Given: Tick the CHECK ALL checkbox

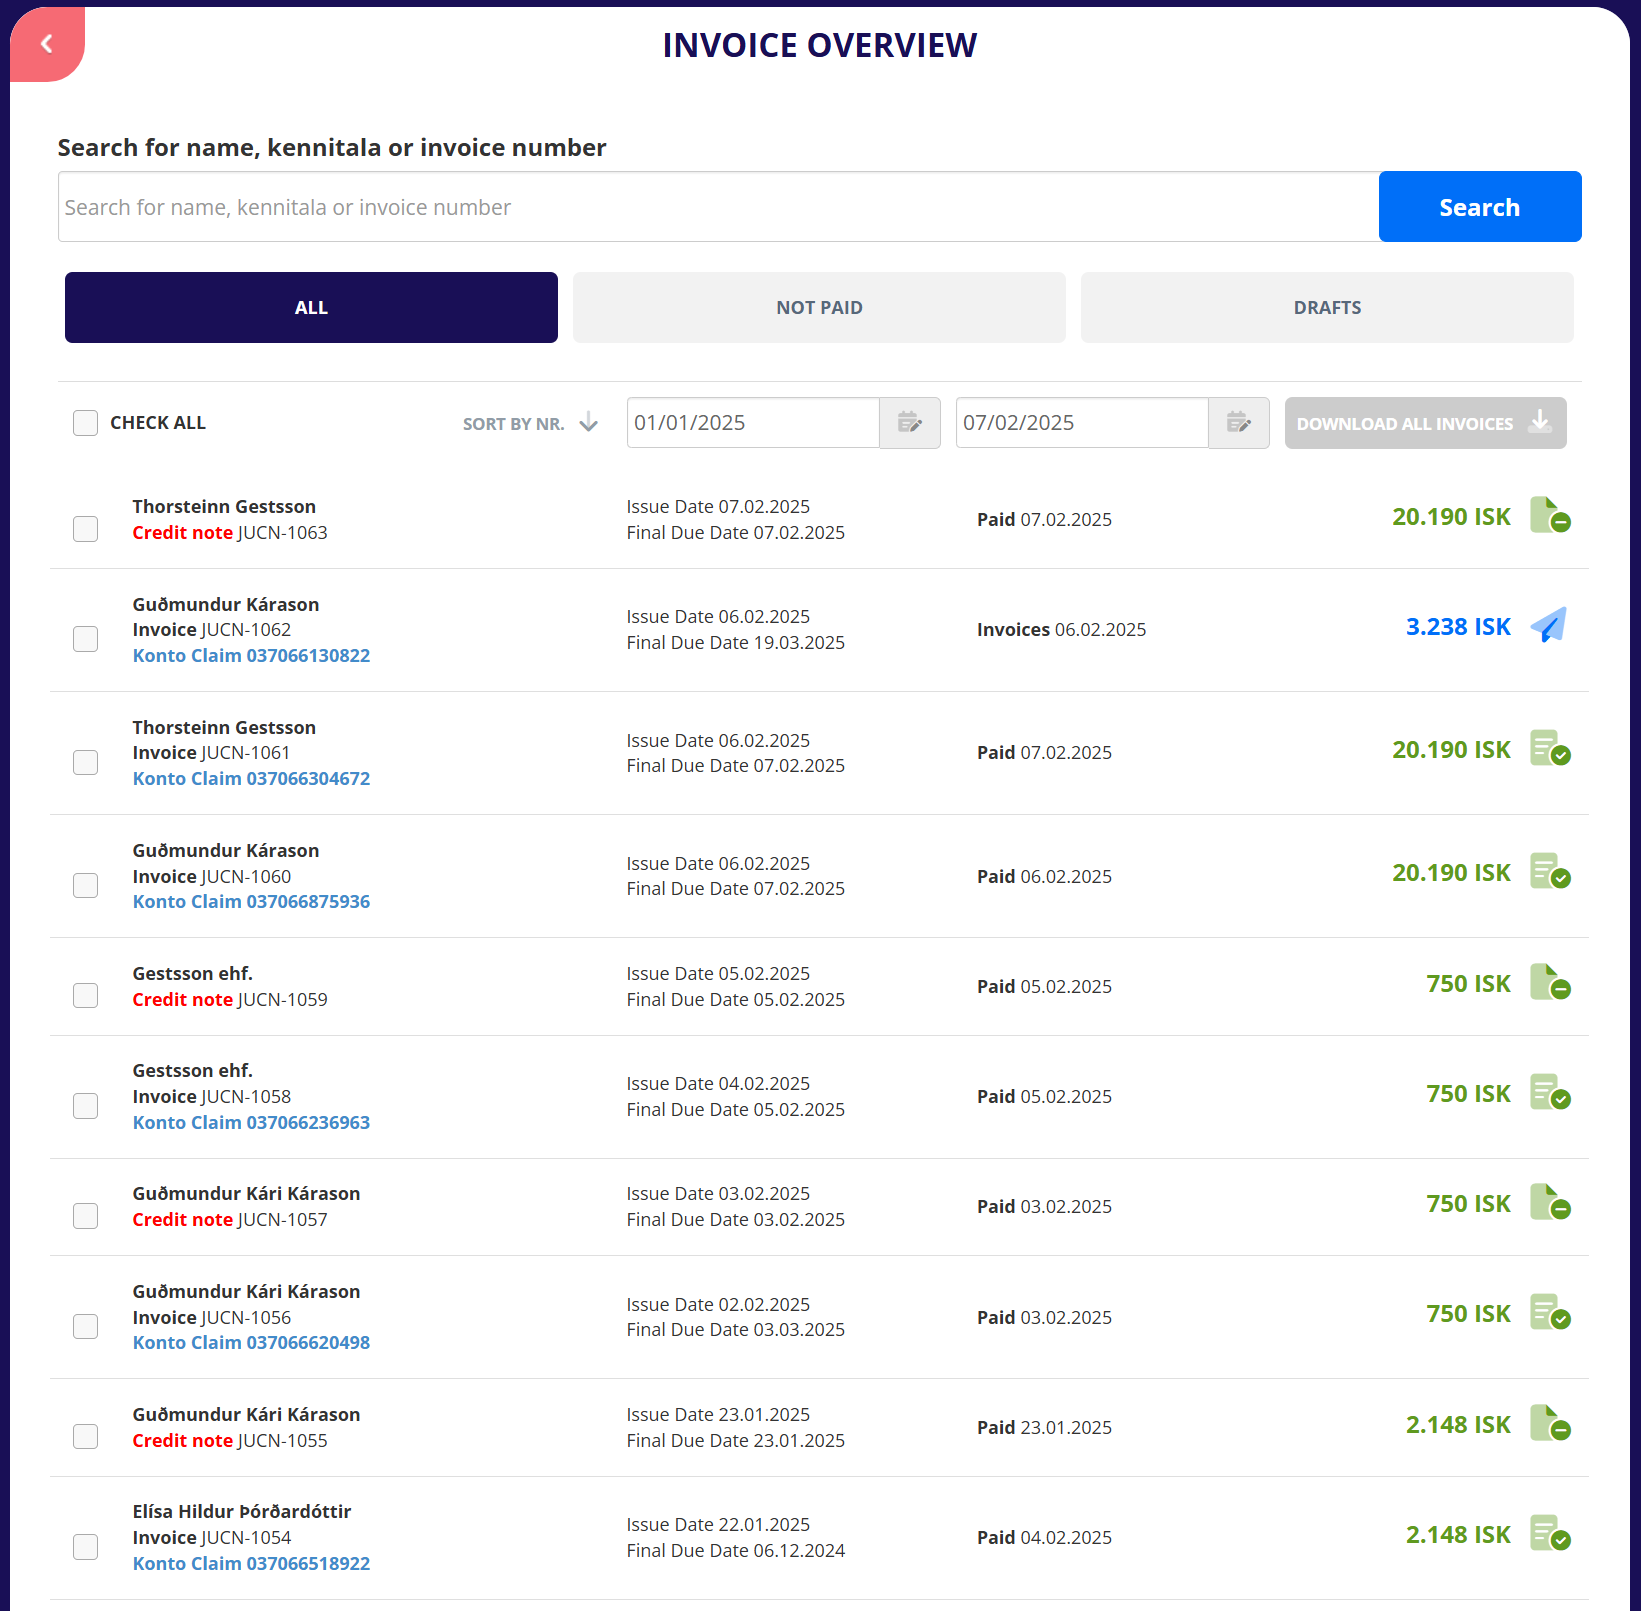Looking at the screenshot, I should click(x=85, y=423).
